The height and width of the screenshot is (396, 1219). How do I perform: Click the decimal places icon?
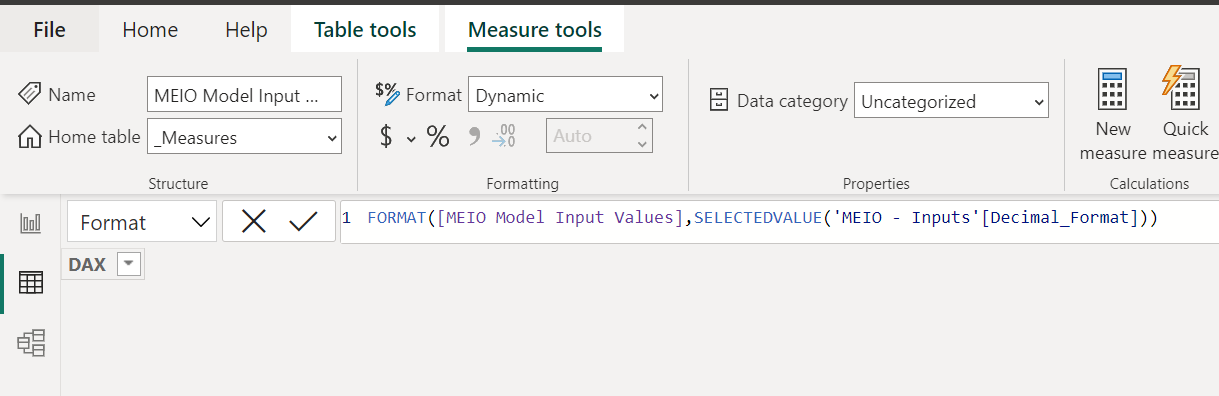(x=504, y=136)
